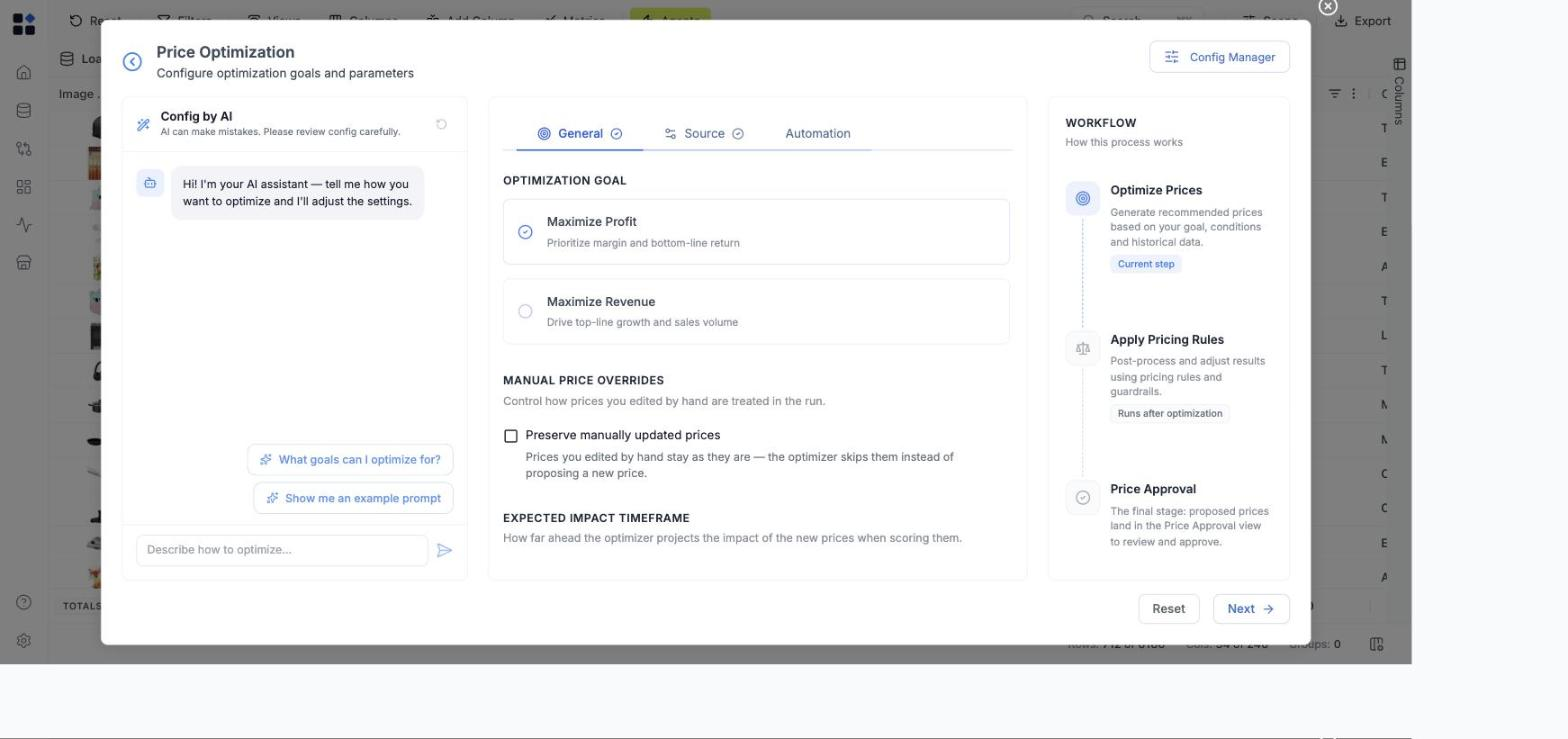Select the Maximize Profit option
Image resolution: width=1568 pixels, height=739 pixels.
(756, 232)
